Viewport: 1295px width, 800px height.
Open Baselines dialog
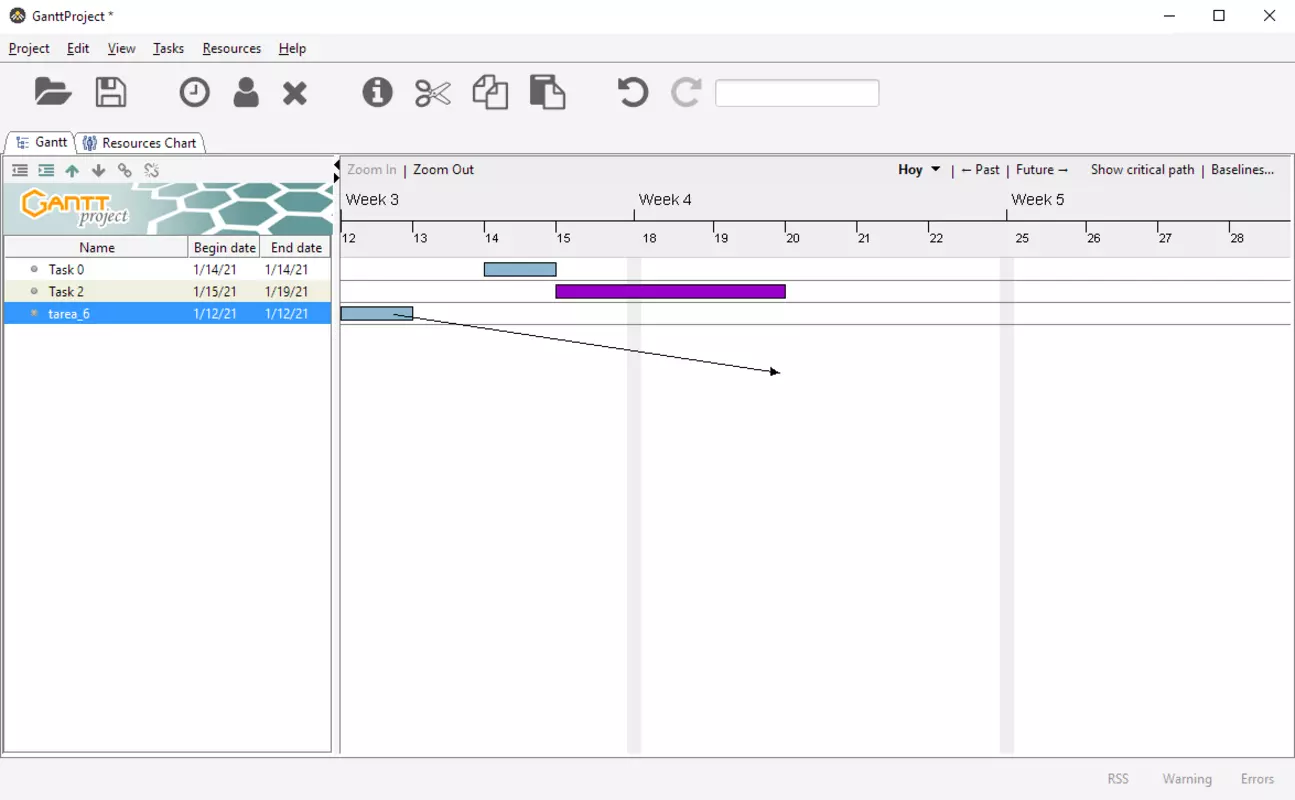tap(1242, 170)
